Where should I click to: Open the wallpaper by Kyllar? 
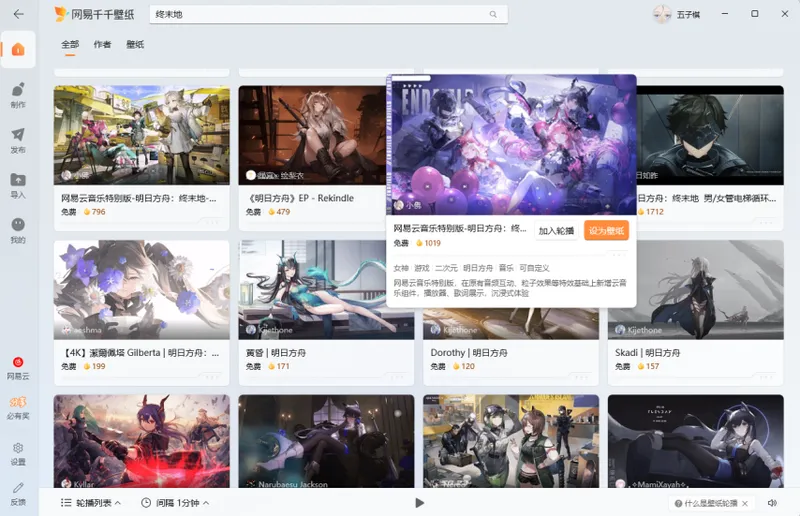click(x=142, y=441)
